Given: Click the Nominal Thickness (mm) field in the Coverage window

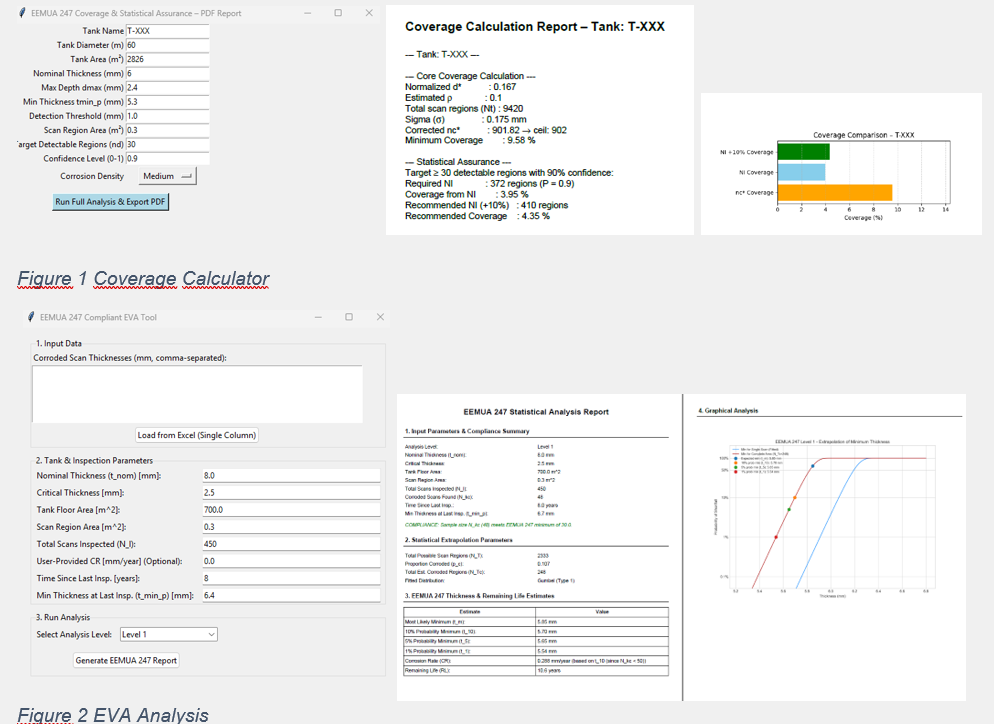Looking at the screenshot, I should click(167, 74).
